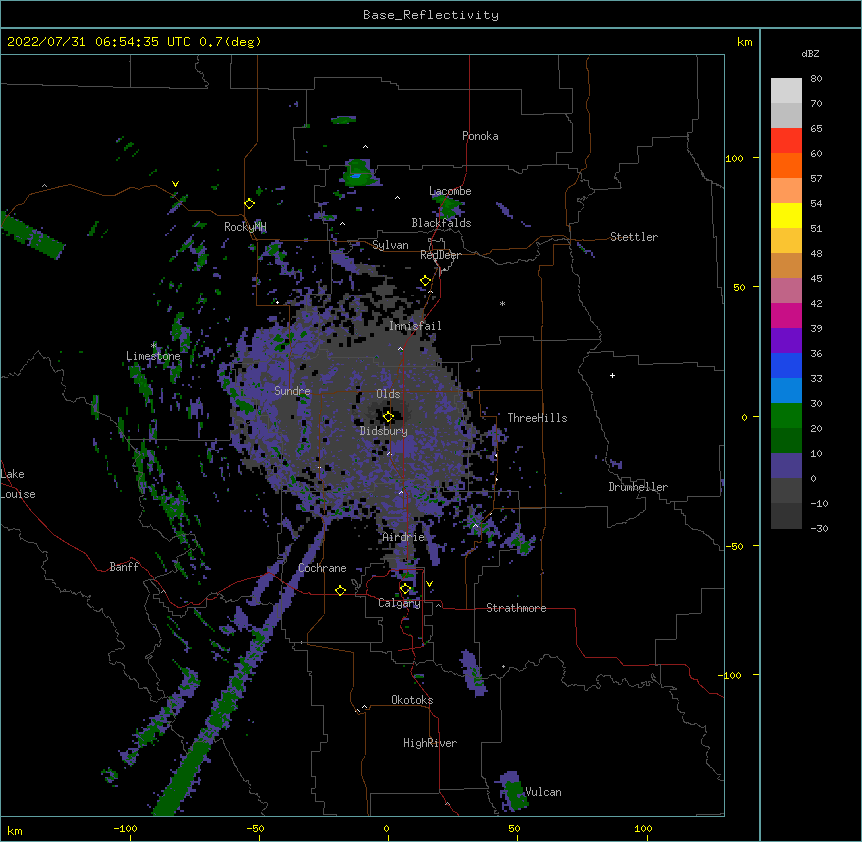The image size is (862, 842).
Task: Click the Banff label
Action: click(124, 567)
